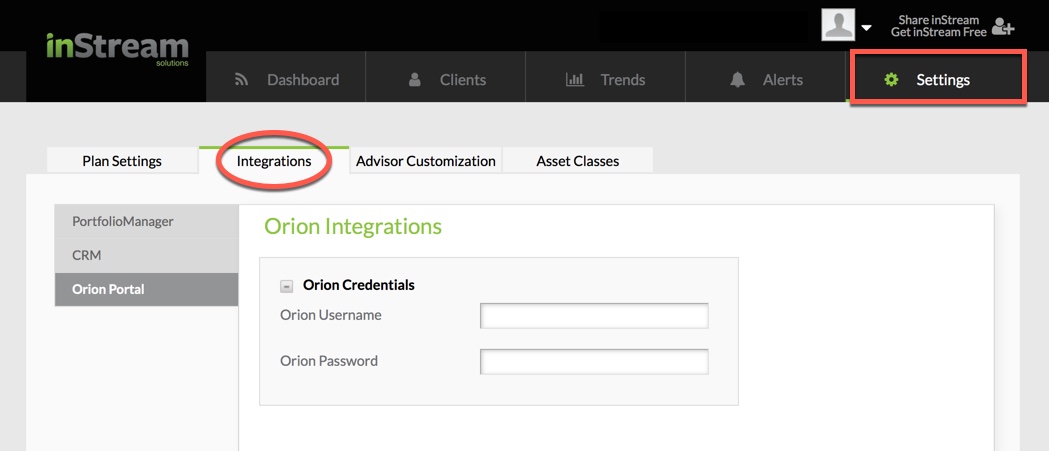Click the Orion Username label
The image size is (1049, 451).
pos(331,315)
